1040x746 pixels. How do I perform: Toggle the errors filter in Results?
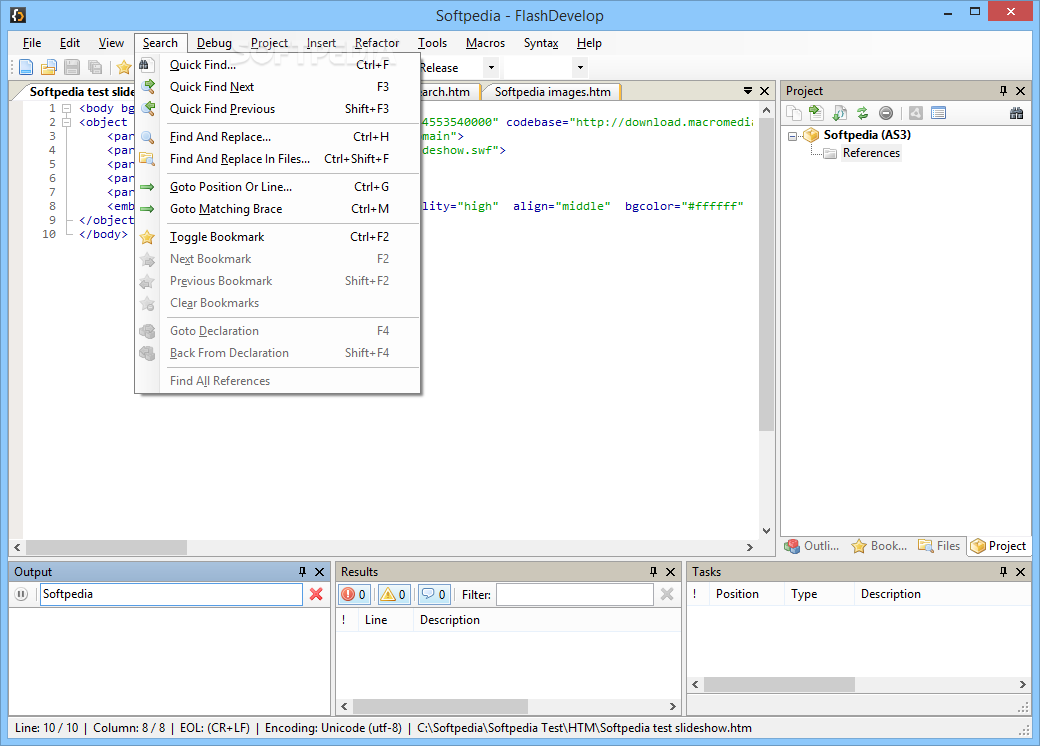(355, 594)
